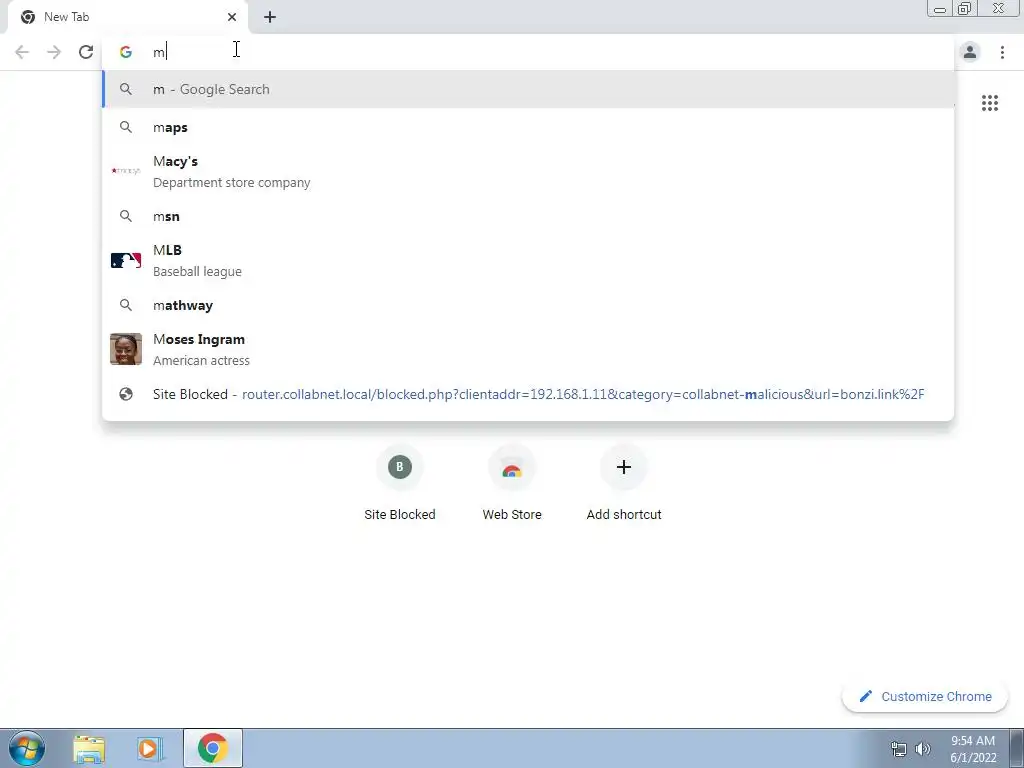This screenshot has height=768, width=1024.
Task: Open the Windows Start menu orb
Action: [27, 748]
